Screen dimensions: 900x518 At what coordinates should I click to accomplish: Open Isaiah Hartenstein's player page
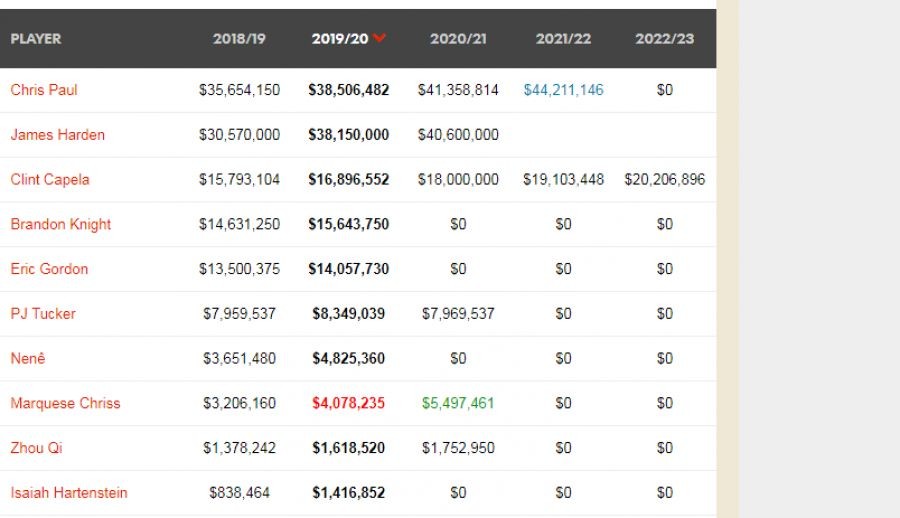(69, 493)
